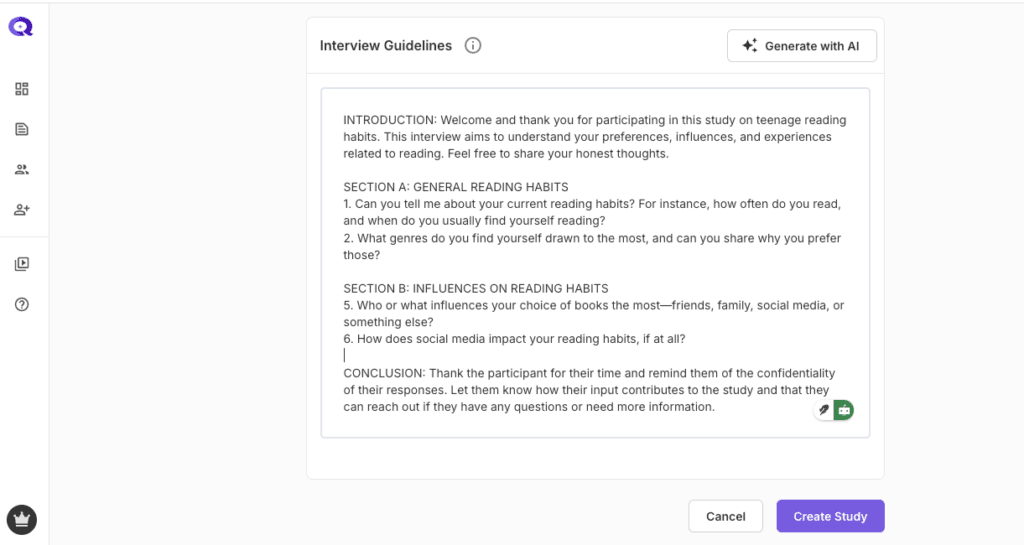Viewport: 1024px width, 545px height.
Task: Click the crown upgrade icon at bottom left
Action: tap(22, 519)
